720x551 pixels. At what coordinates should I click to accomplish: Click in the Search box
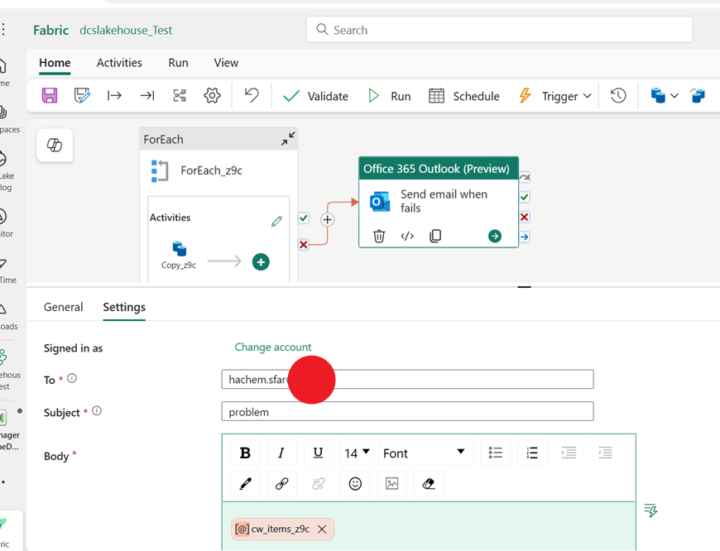tap(499, 30)
